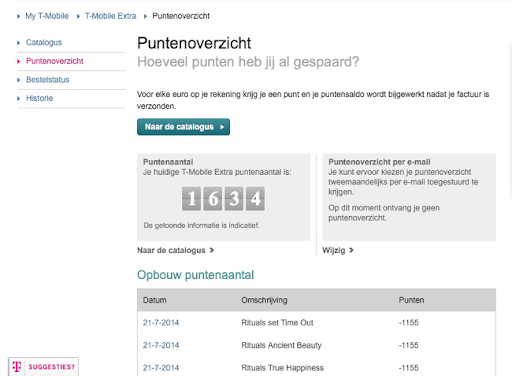The width and height of the screenshot is (512, 376).
Task: Click -1155 points for Rituals Ancient Beauty
Action: click(x=409, y=345)
